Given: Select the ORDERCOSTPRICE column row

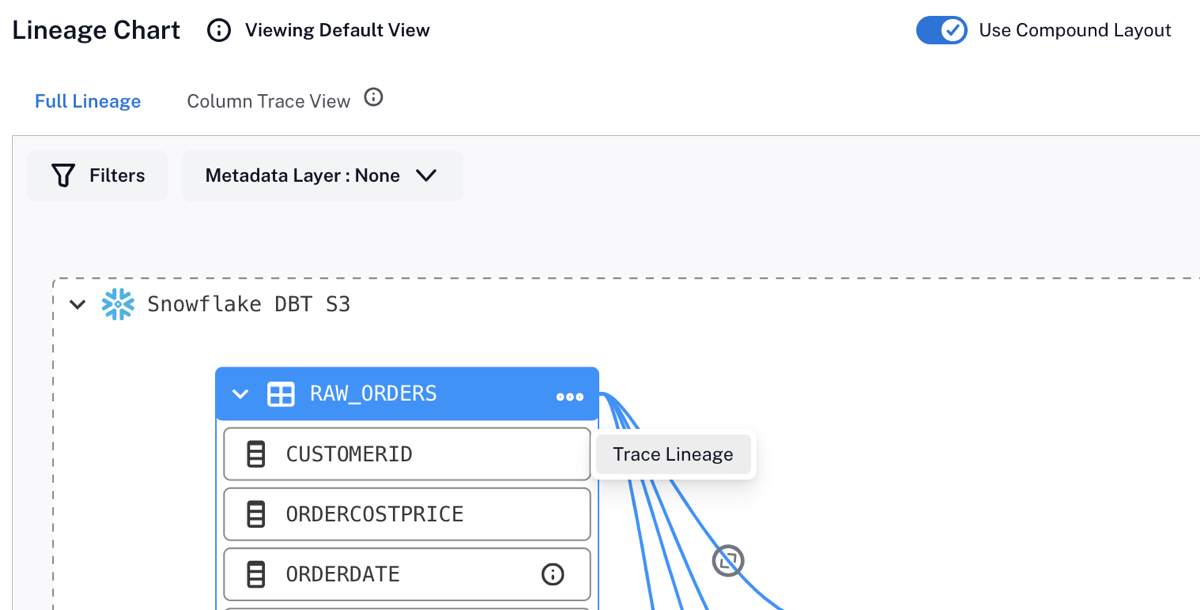Looking at the screenshot, I should coord(407,514).
